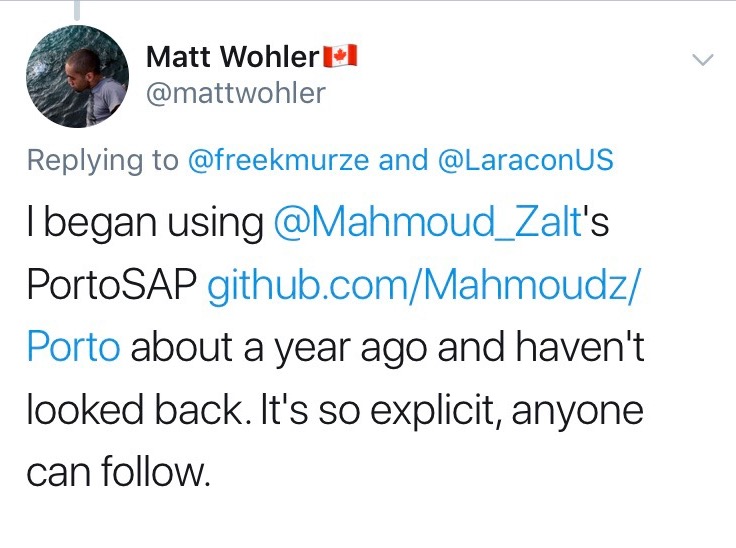Open the Matt Wohler display name

tap(232, 59)
